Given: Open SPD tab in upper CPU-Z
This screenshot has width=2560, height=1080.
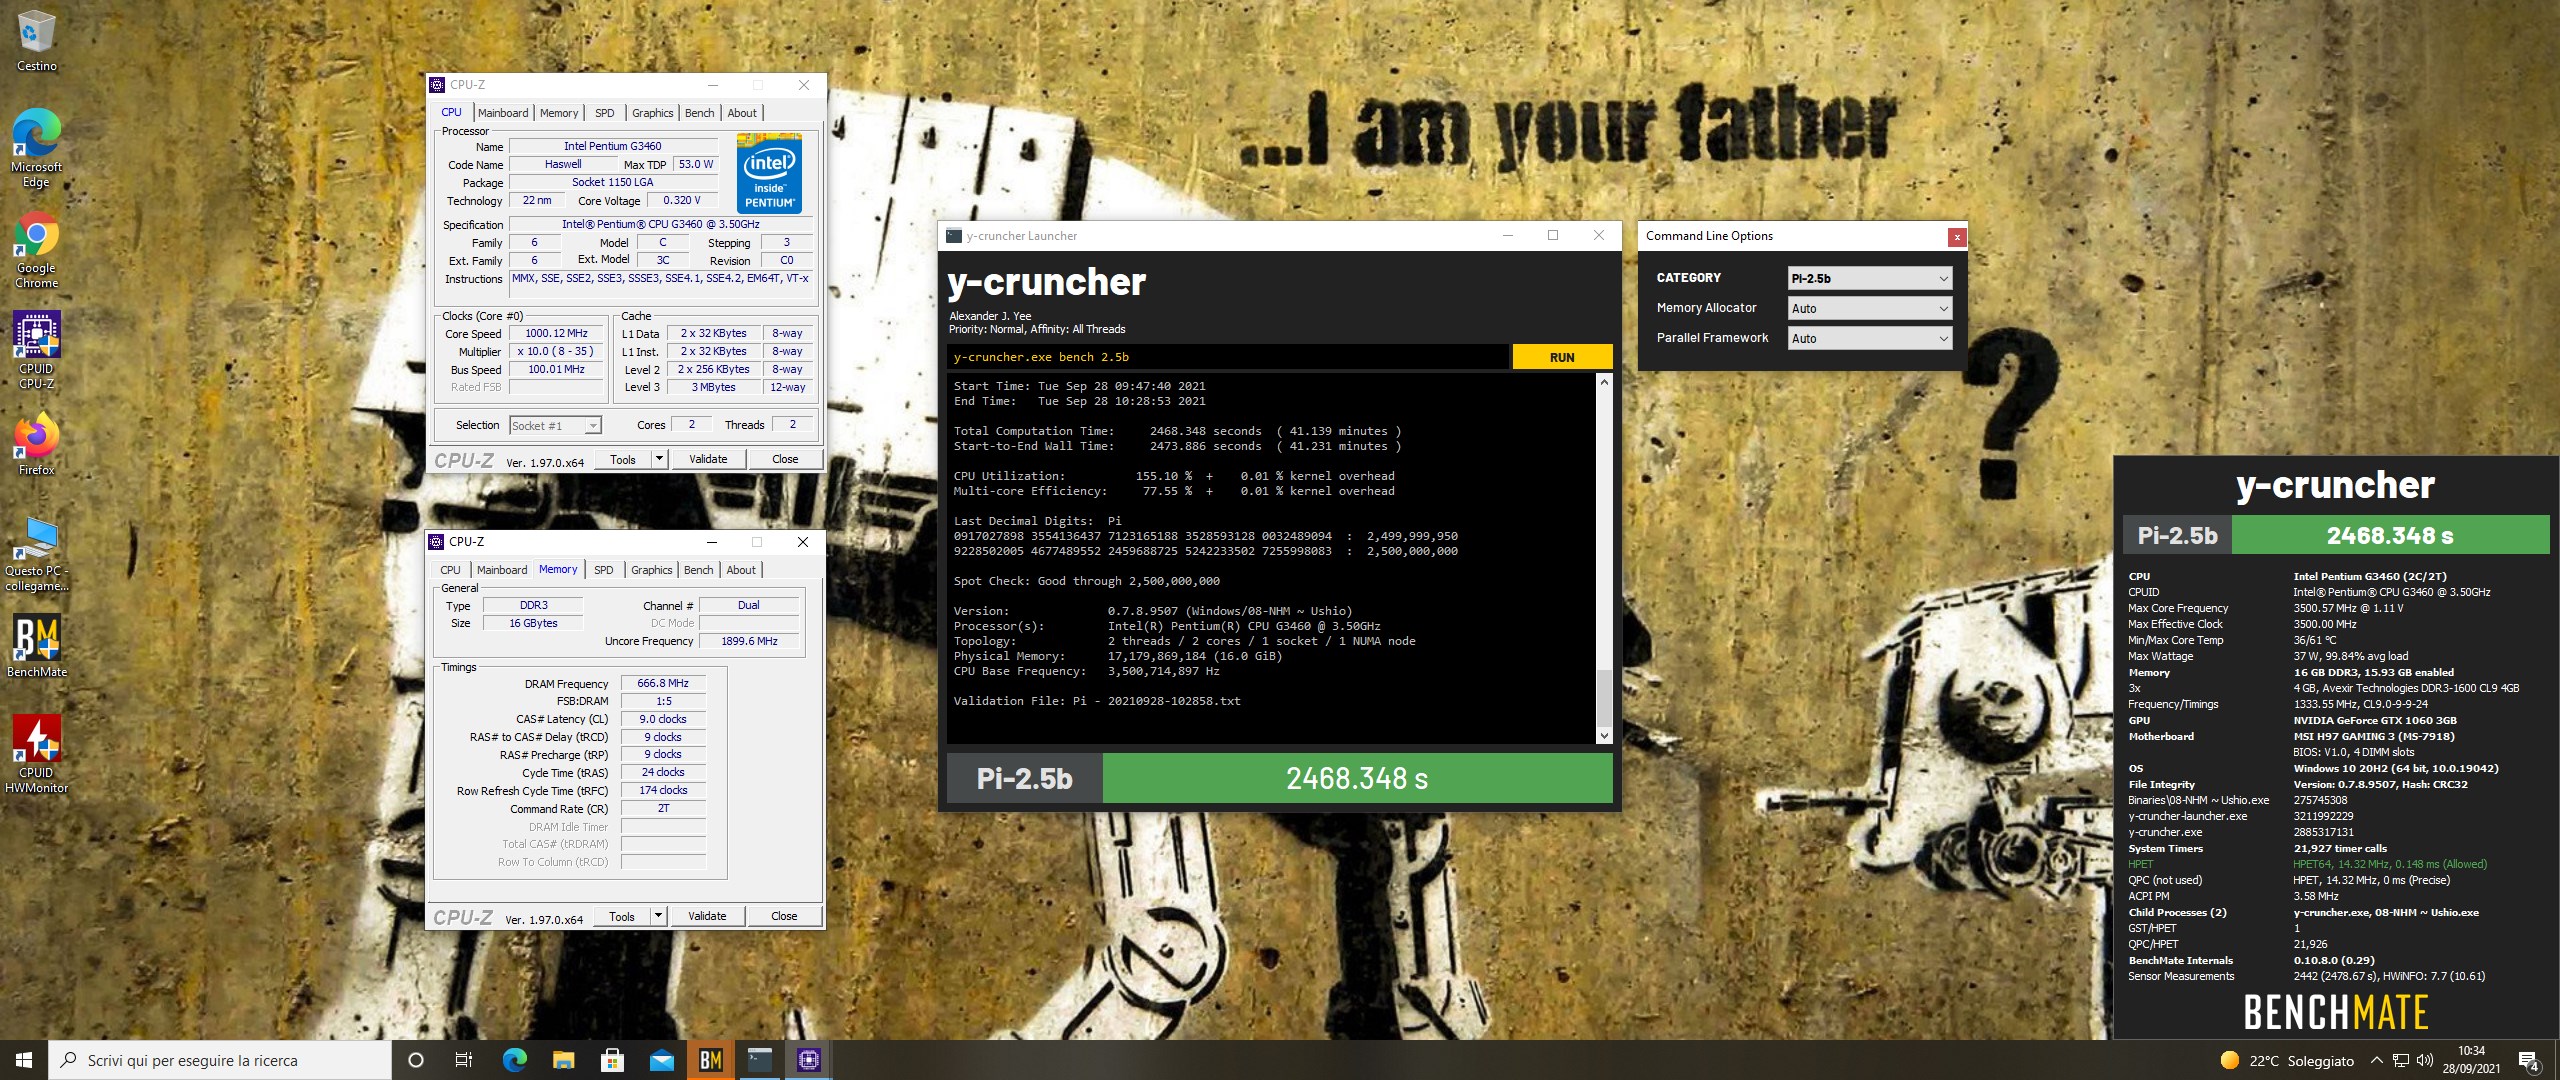Looking at the screenshot, I should tap(605, 113).
